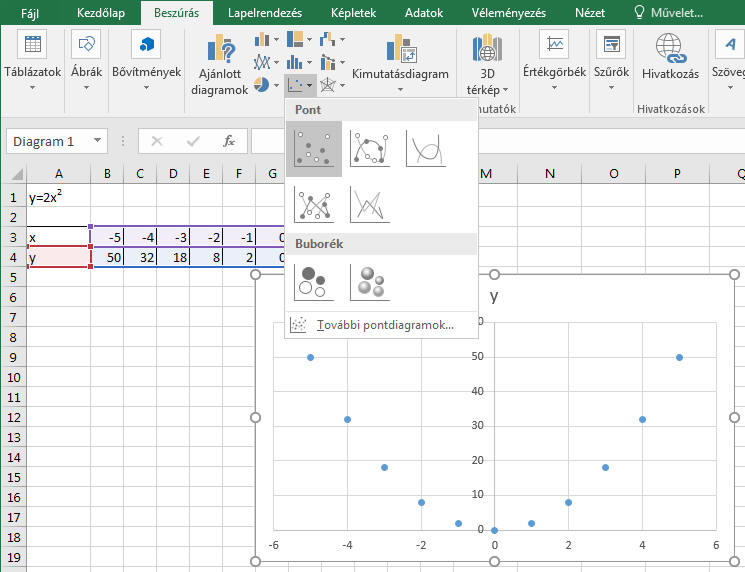Select the plain scatter (Pont) chart type
The image size is (745, 572).
(314, 149)
